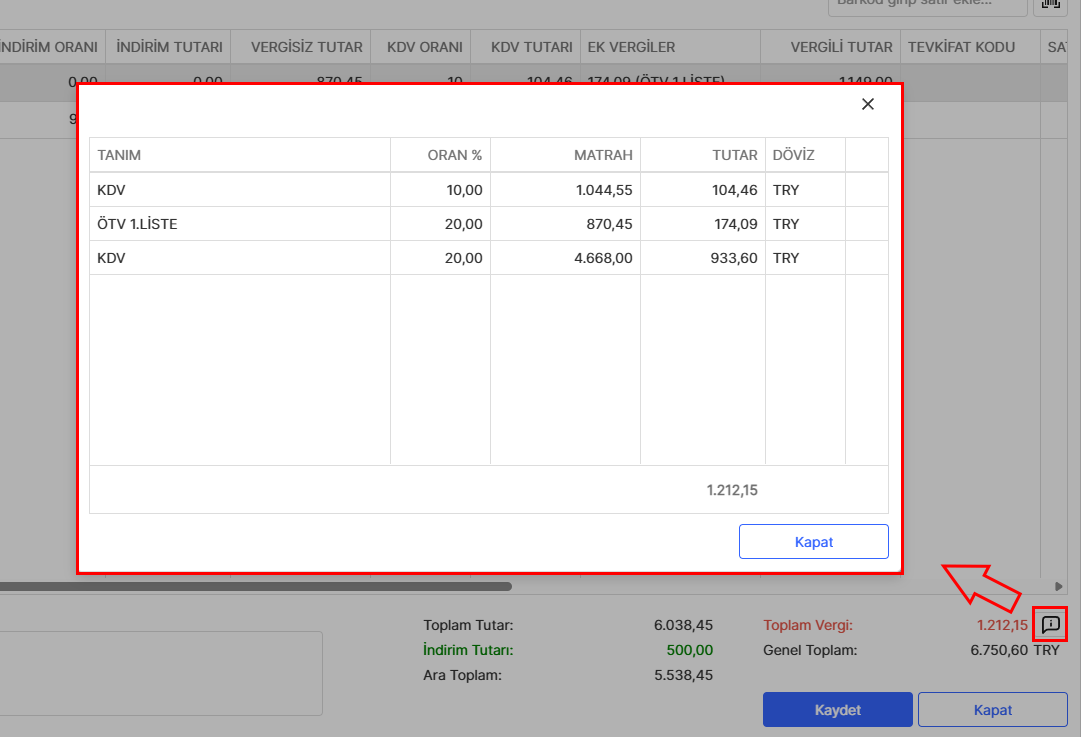The width and height of the screenshot is (1081, 737).
Task: Click the Kapat button next to Kaydet
Action: pos(992,710)
